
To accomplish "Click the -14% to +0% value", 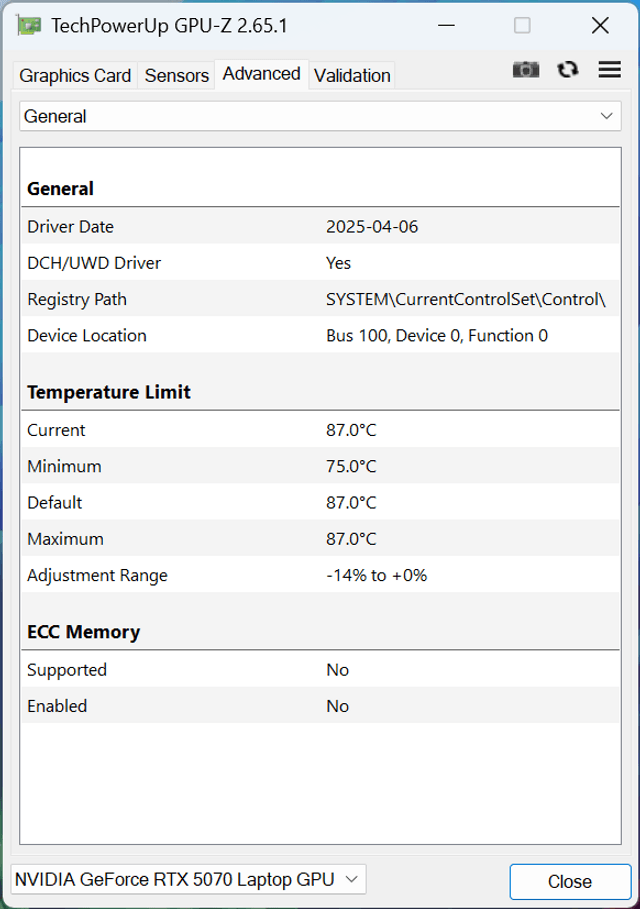I will [376, 576].
